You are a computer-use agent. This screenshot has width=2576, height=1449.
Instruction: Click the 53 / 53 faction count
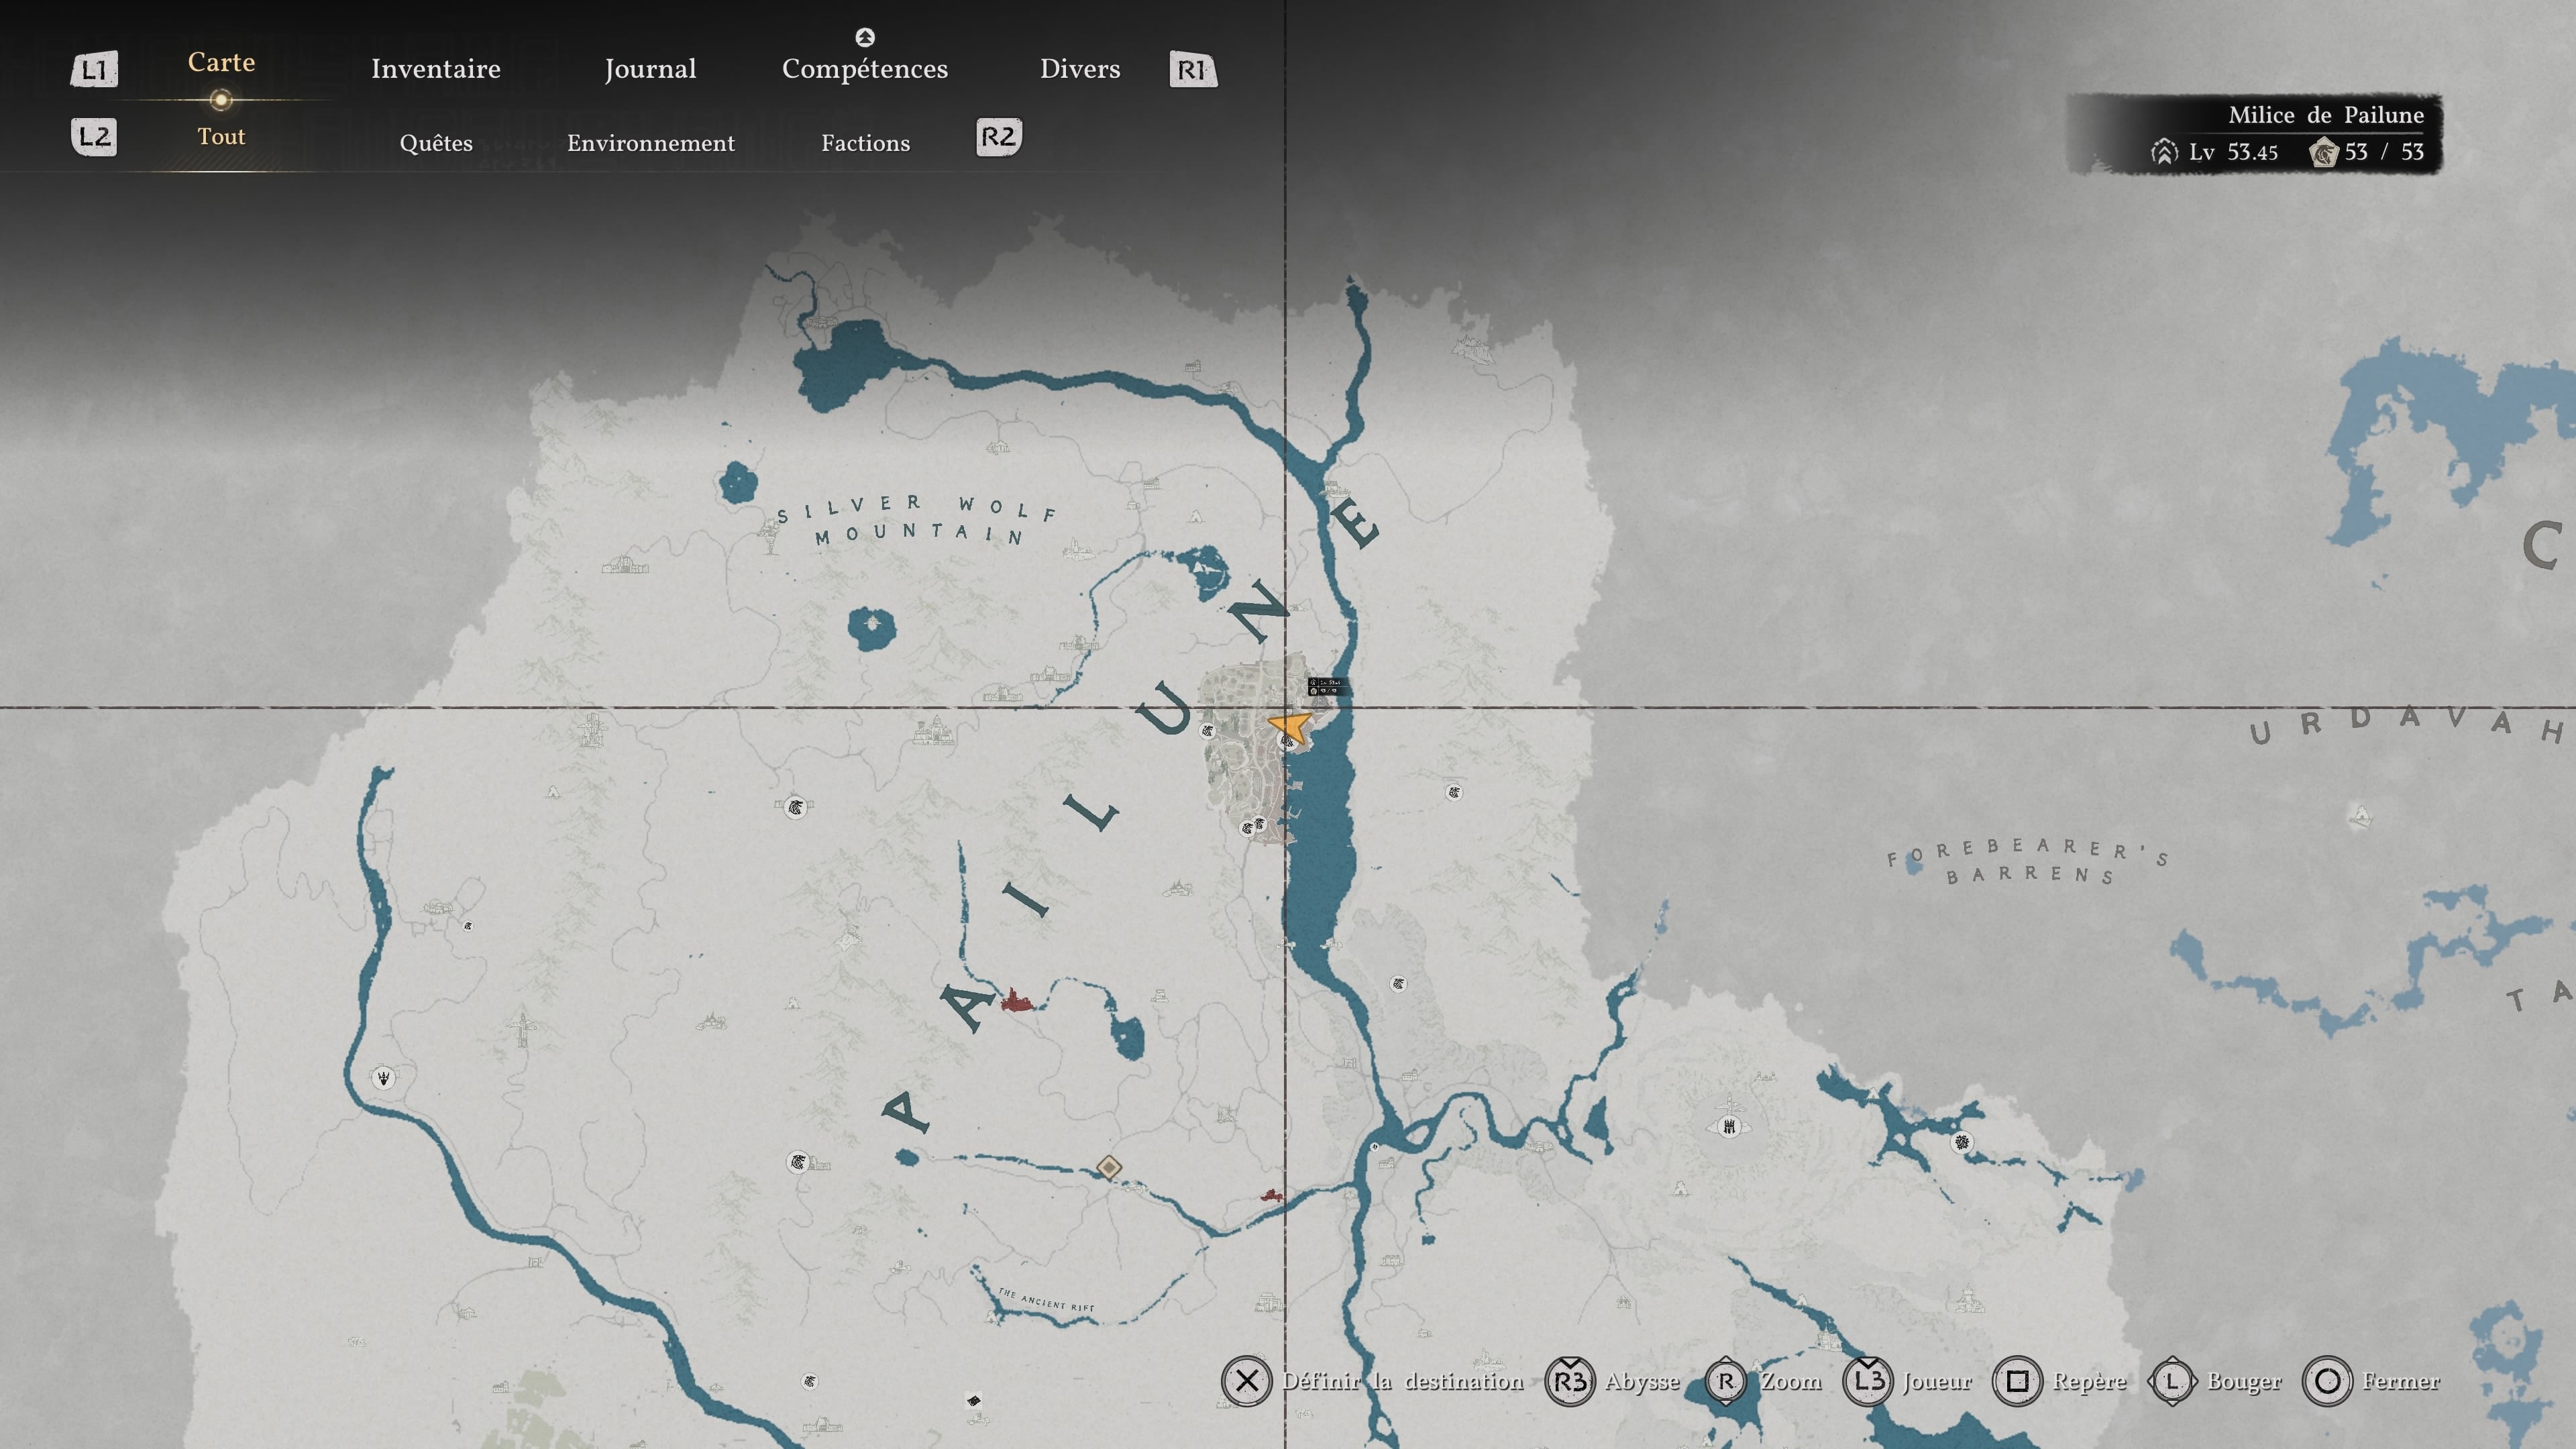[x=2384, y=152]
